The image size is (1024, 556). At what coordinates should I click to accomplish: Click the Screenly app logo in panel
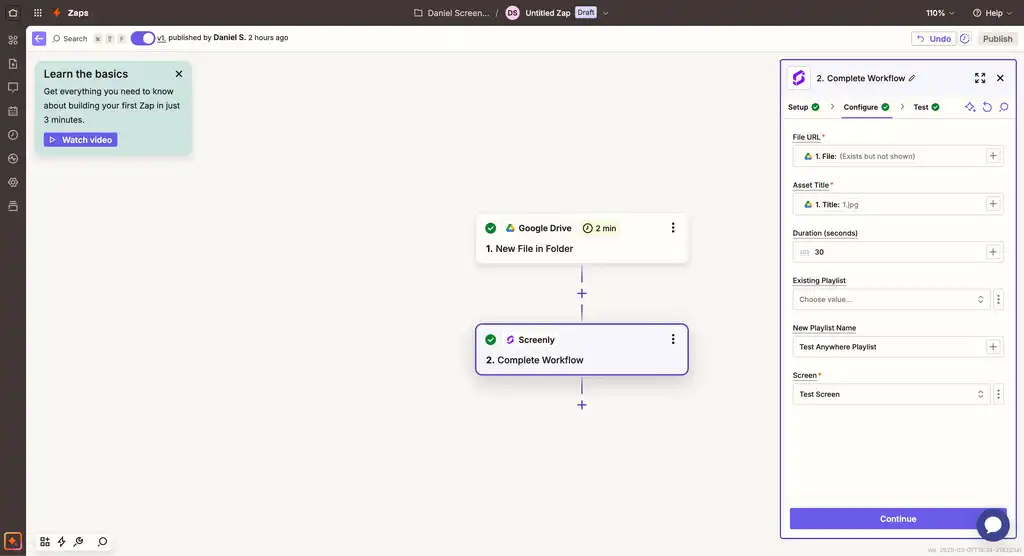click(799, 78)
